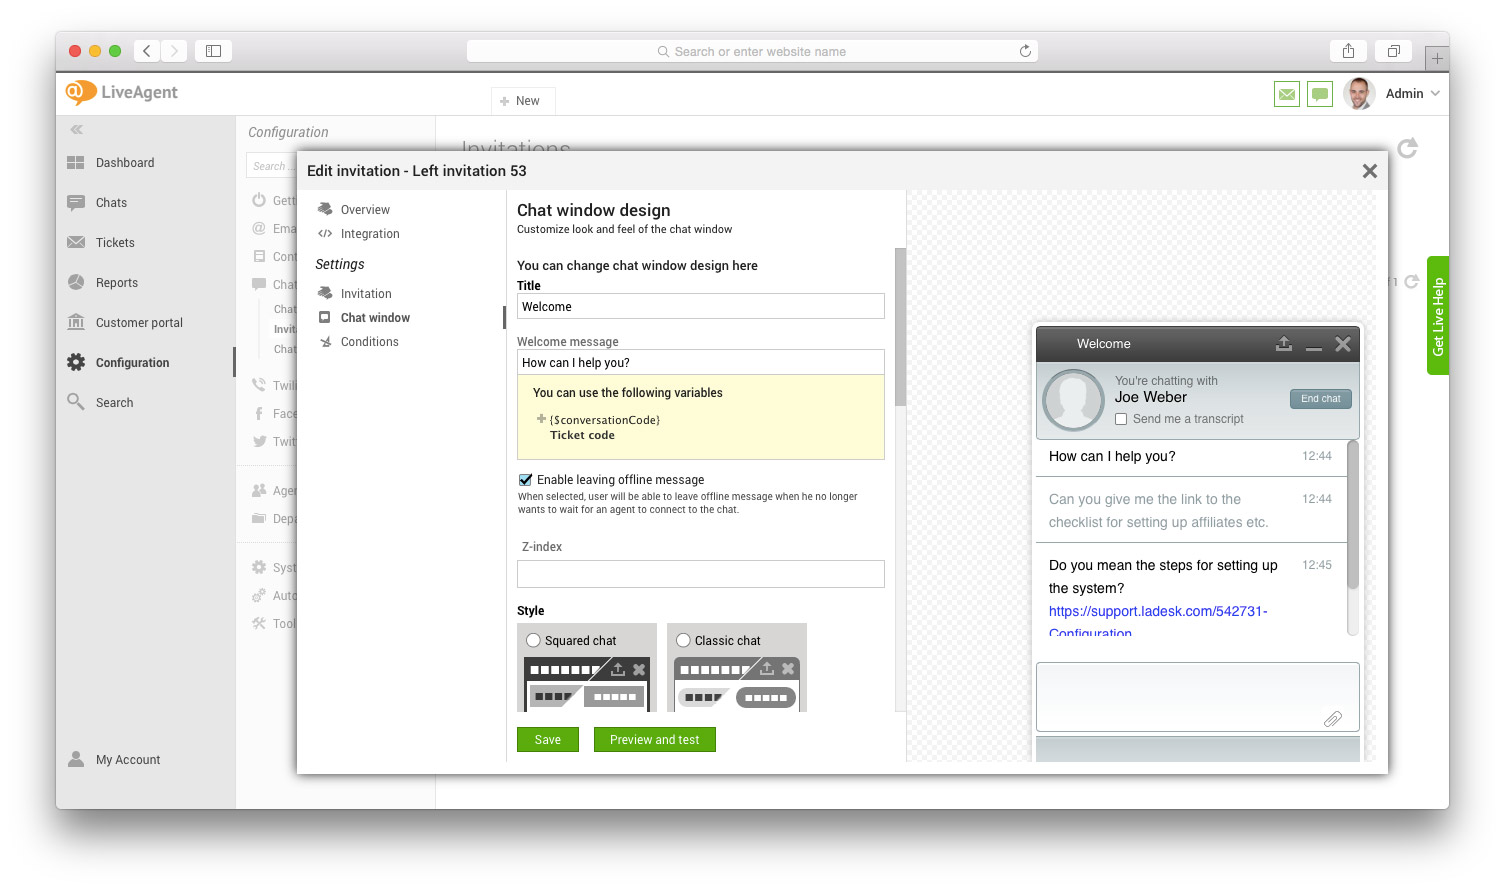This screenshot has height=889, width=1505.
Task: Reload page via address bar icon
Action: click(x=1025, y=51)
